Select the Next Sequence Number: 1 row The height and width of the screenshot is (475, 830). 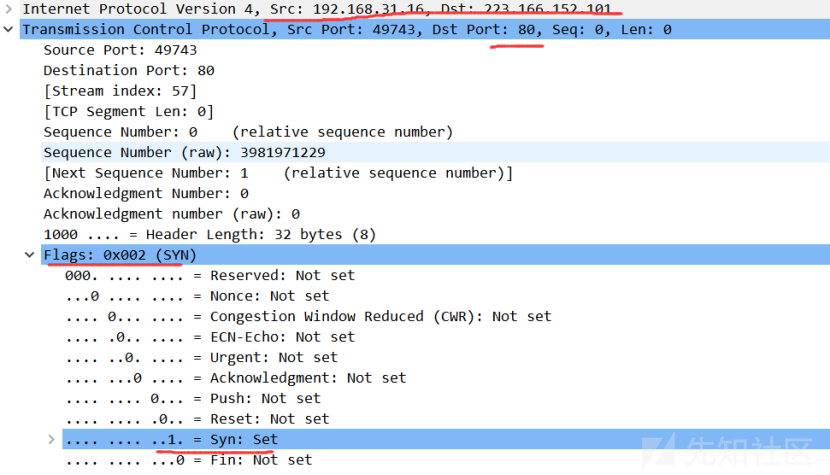[277, 173]
